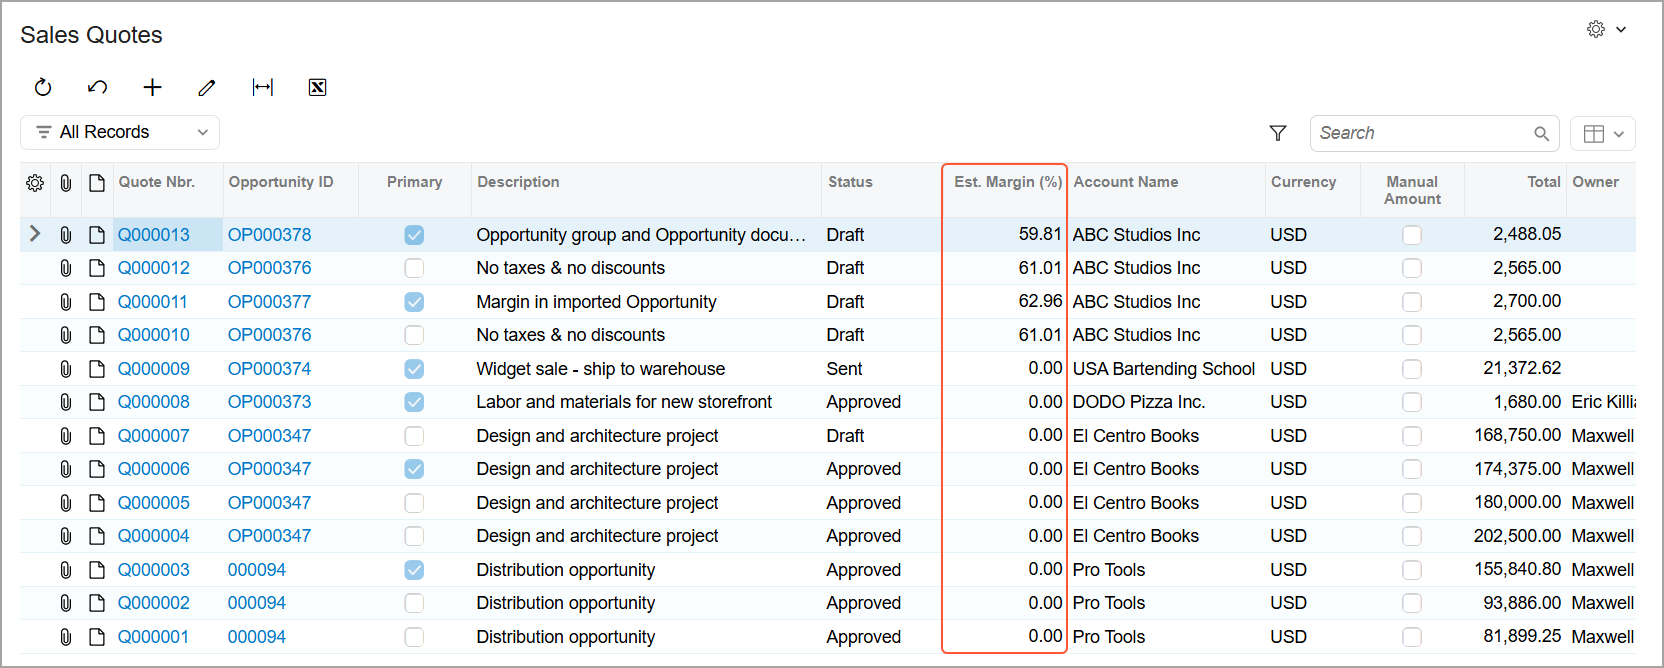Viewport: 1664px width, 668px height.
Task: Click the note icon in row Q000013
Action: tap(97, 235)
